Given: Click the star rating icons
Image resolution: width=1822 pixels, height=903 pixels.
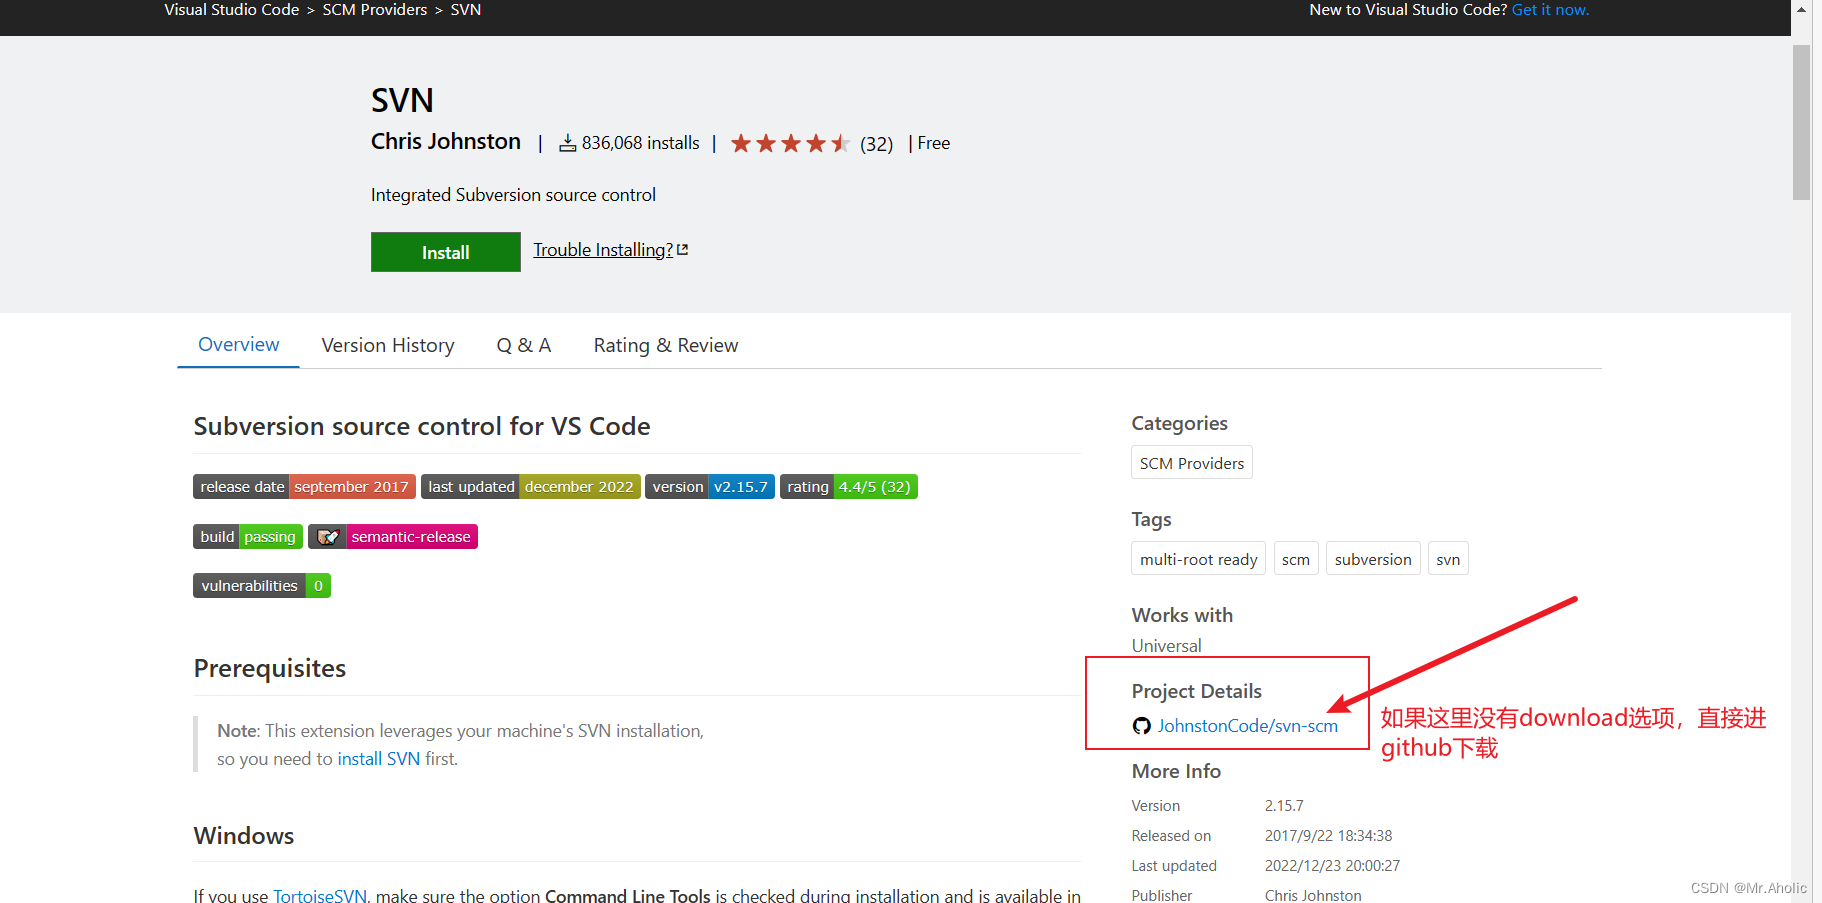Looking at the screenshot, I should pos(790,143).
